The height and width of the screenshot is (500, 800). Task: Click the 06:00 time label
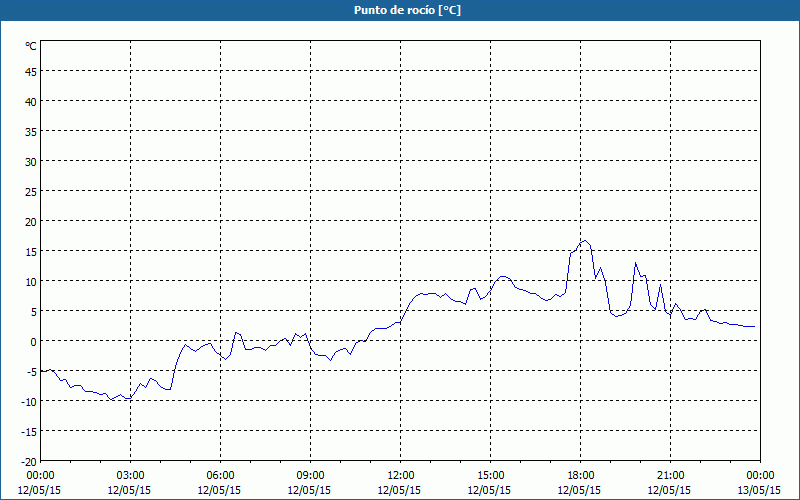pyautogui.click(x=220, y=476)
